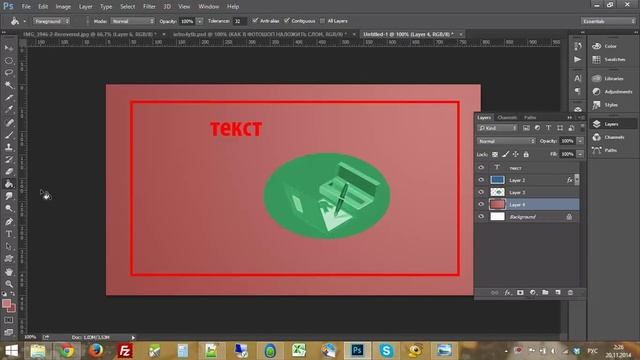
Task: Open the tool preset picker arrow
Action: coord(24,21)
